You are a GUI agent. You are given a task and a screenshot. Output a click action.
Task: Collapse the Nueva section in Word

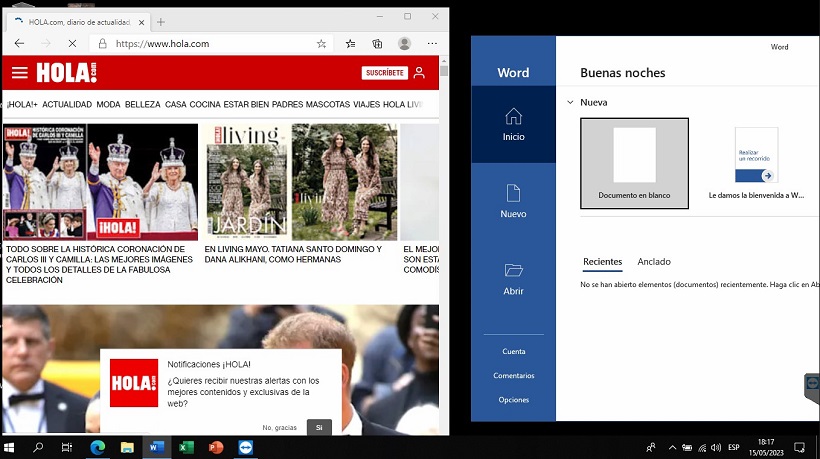click(570, 102)
